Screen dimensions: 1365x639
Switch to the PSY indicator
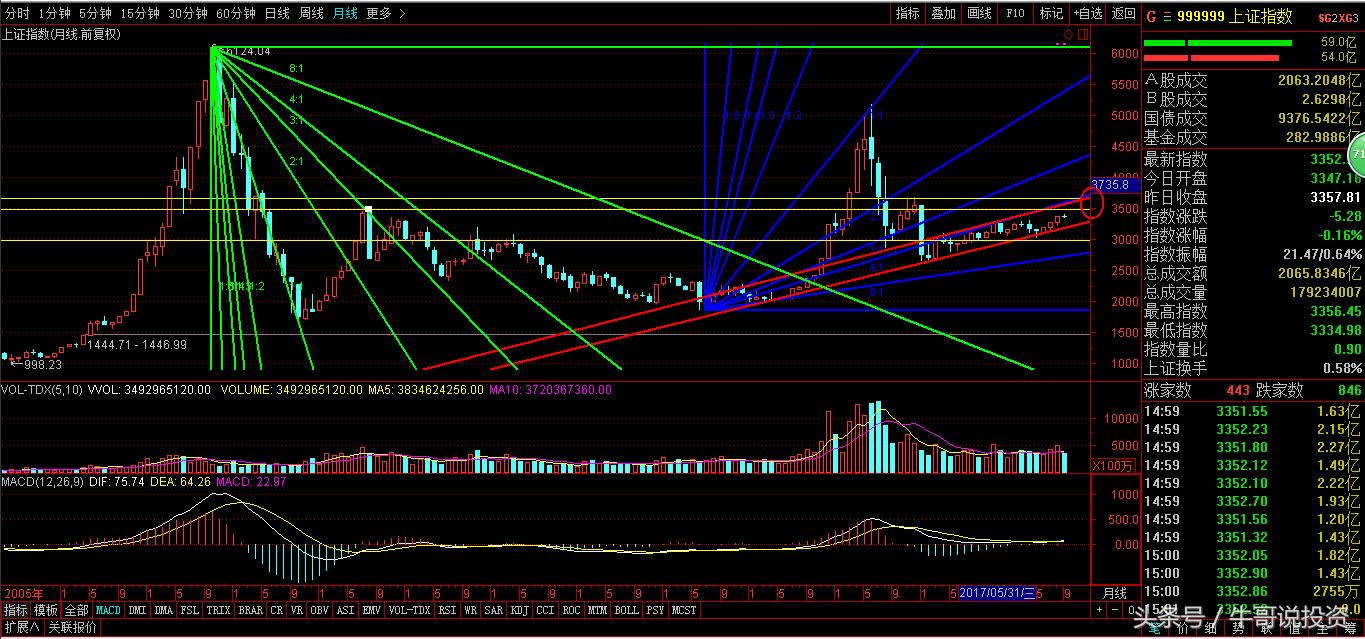coord(655,610)
